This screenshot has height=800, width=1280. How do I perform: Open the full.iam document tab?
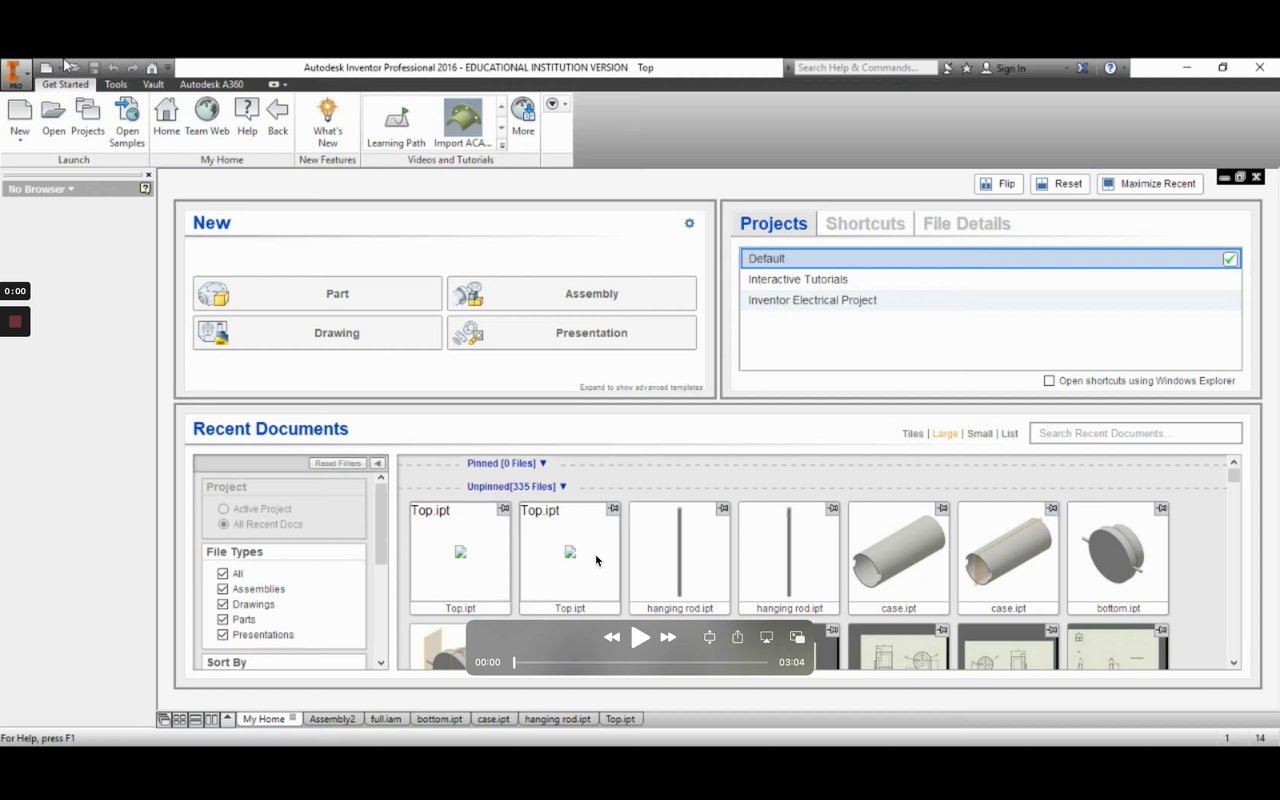[x=386, y=719]
